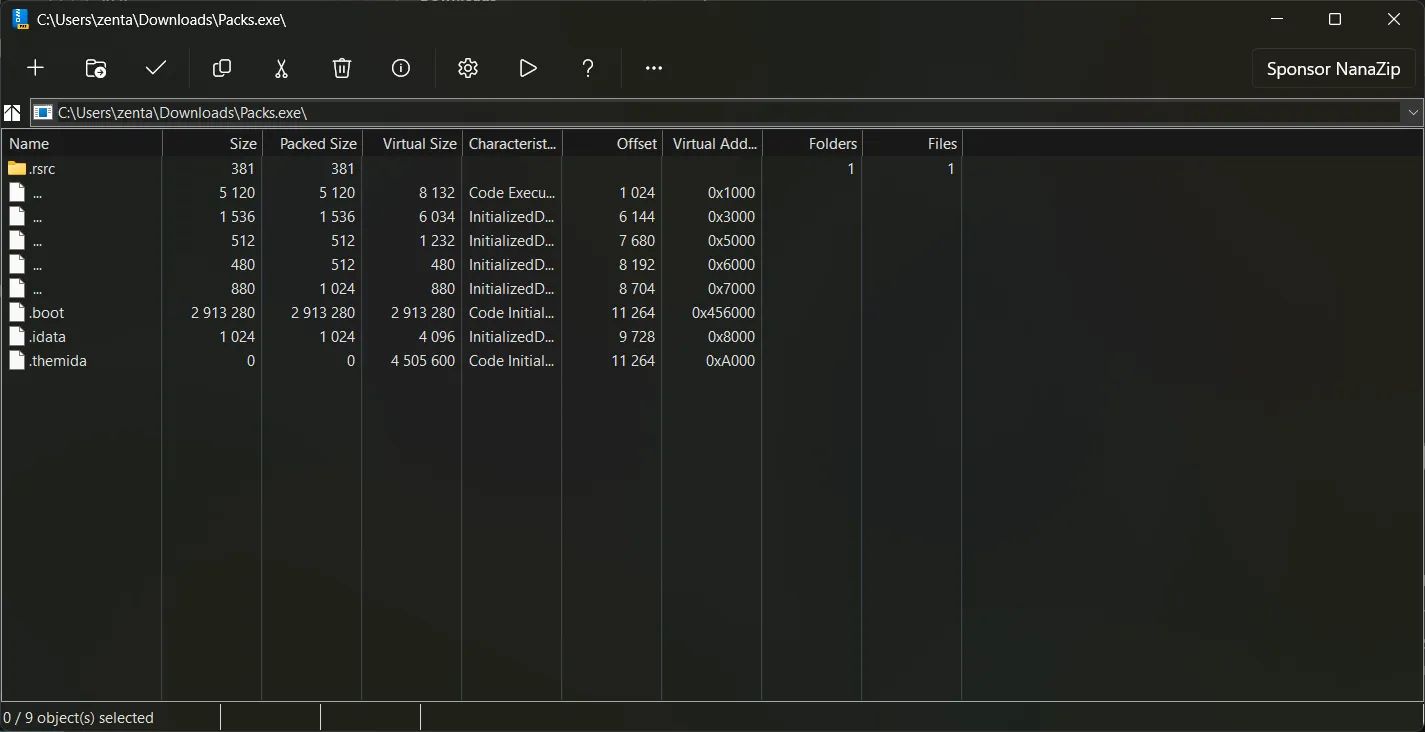Open Help with the question mark icon
The image size is (1425, 732).
coord(588,68)
